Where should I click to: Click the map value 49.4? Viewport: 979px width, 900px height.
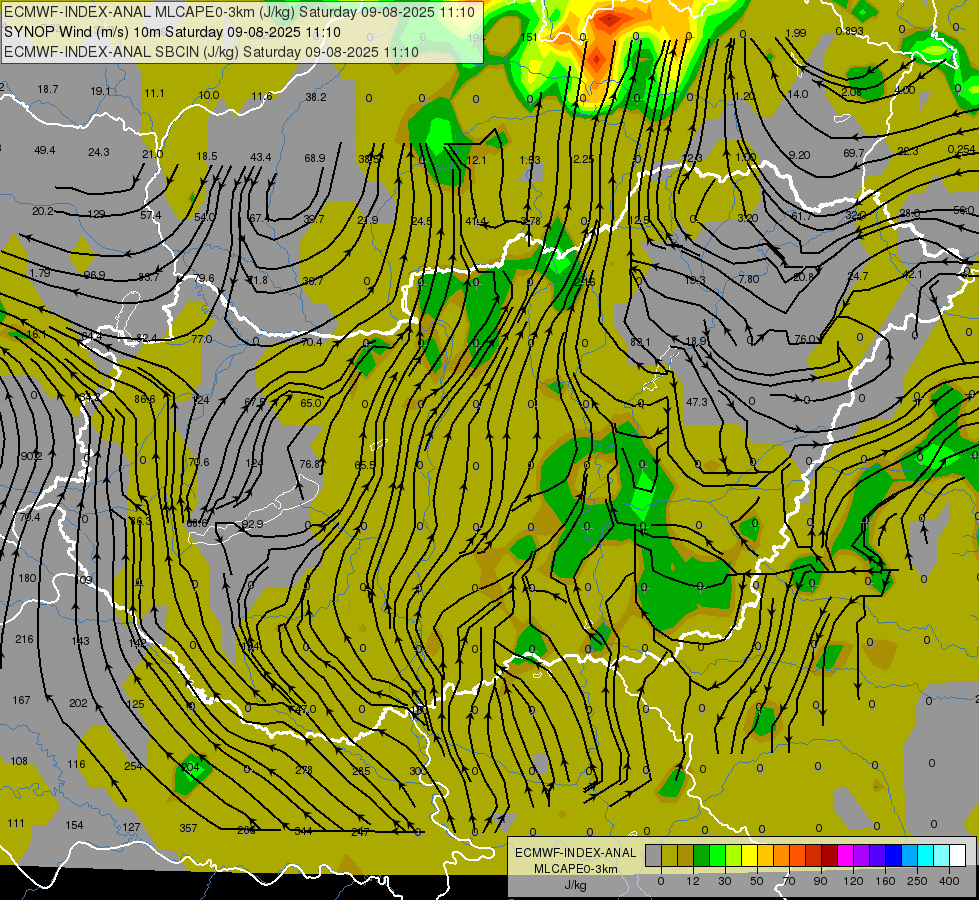tap(44, 150)
